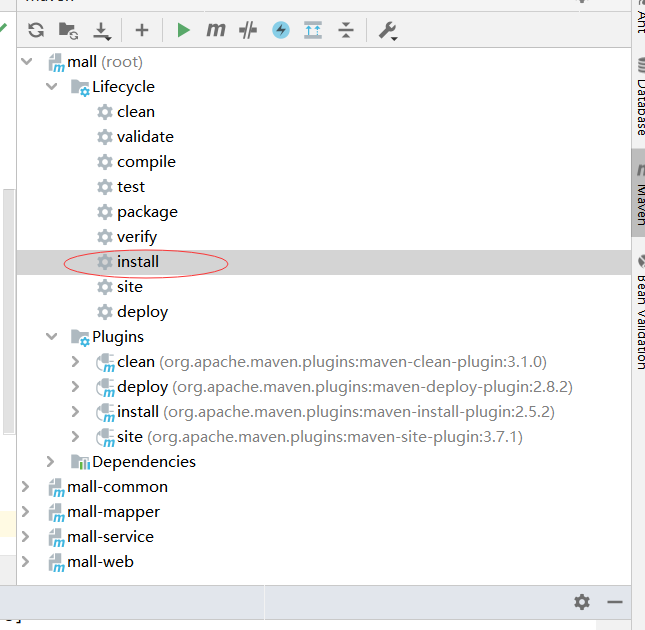The width and height of the screenshot is (645, 630).
Task: Select the clean lifecycle phase
Action: pos(136,112)
